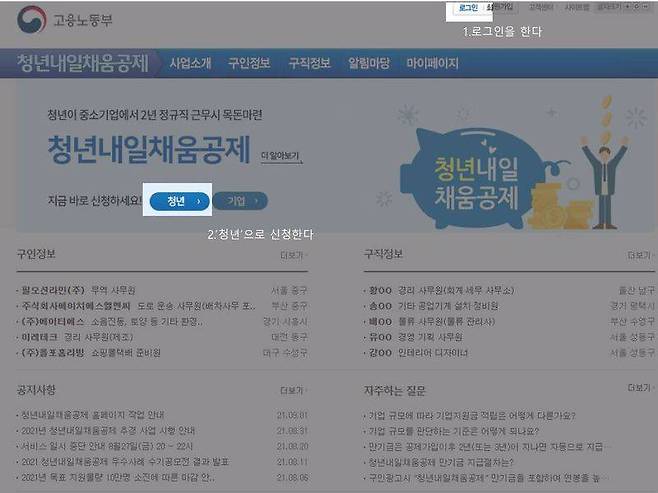Open notice 2021년 목표 지원물량 10만명 소진
The width and height of the screenshot is (658, 493).
[118, 477]
